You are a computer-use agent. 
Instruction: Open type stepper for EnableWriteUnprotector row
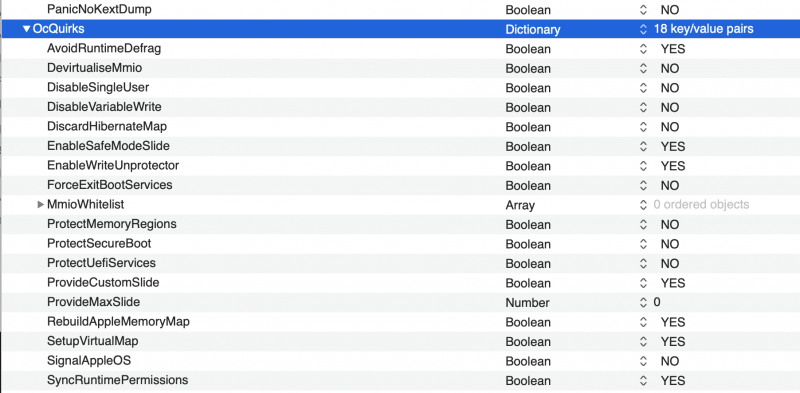[643, 166]
